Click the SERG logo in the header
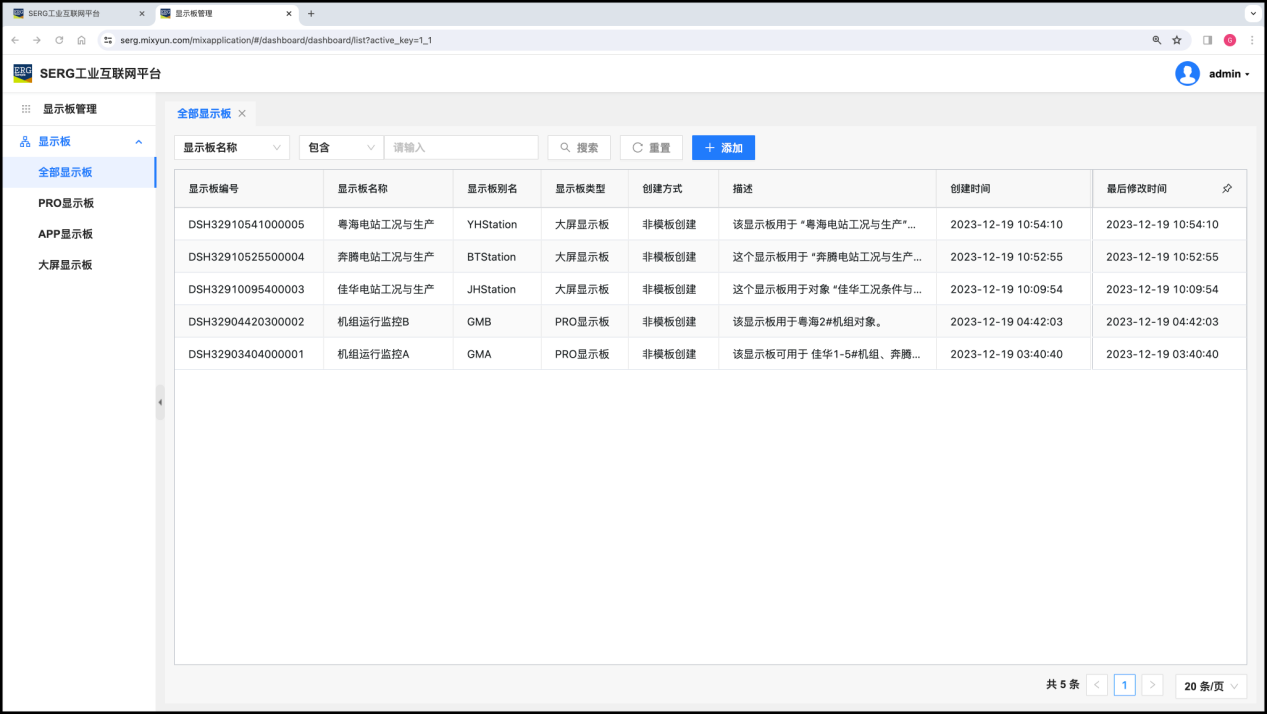The width and height of the screenshot is (1267, 714). click(22, 74)
